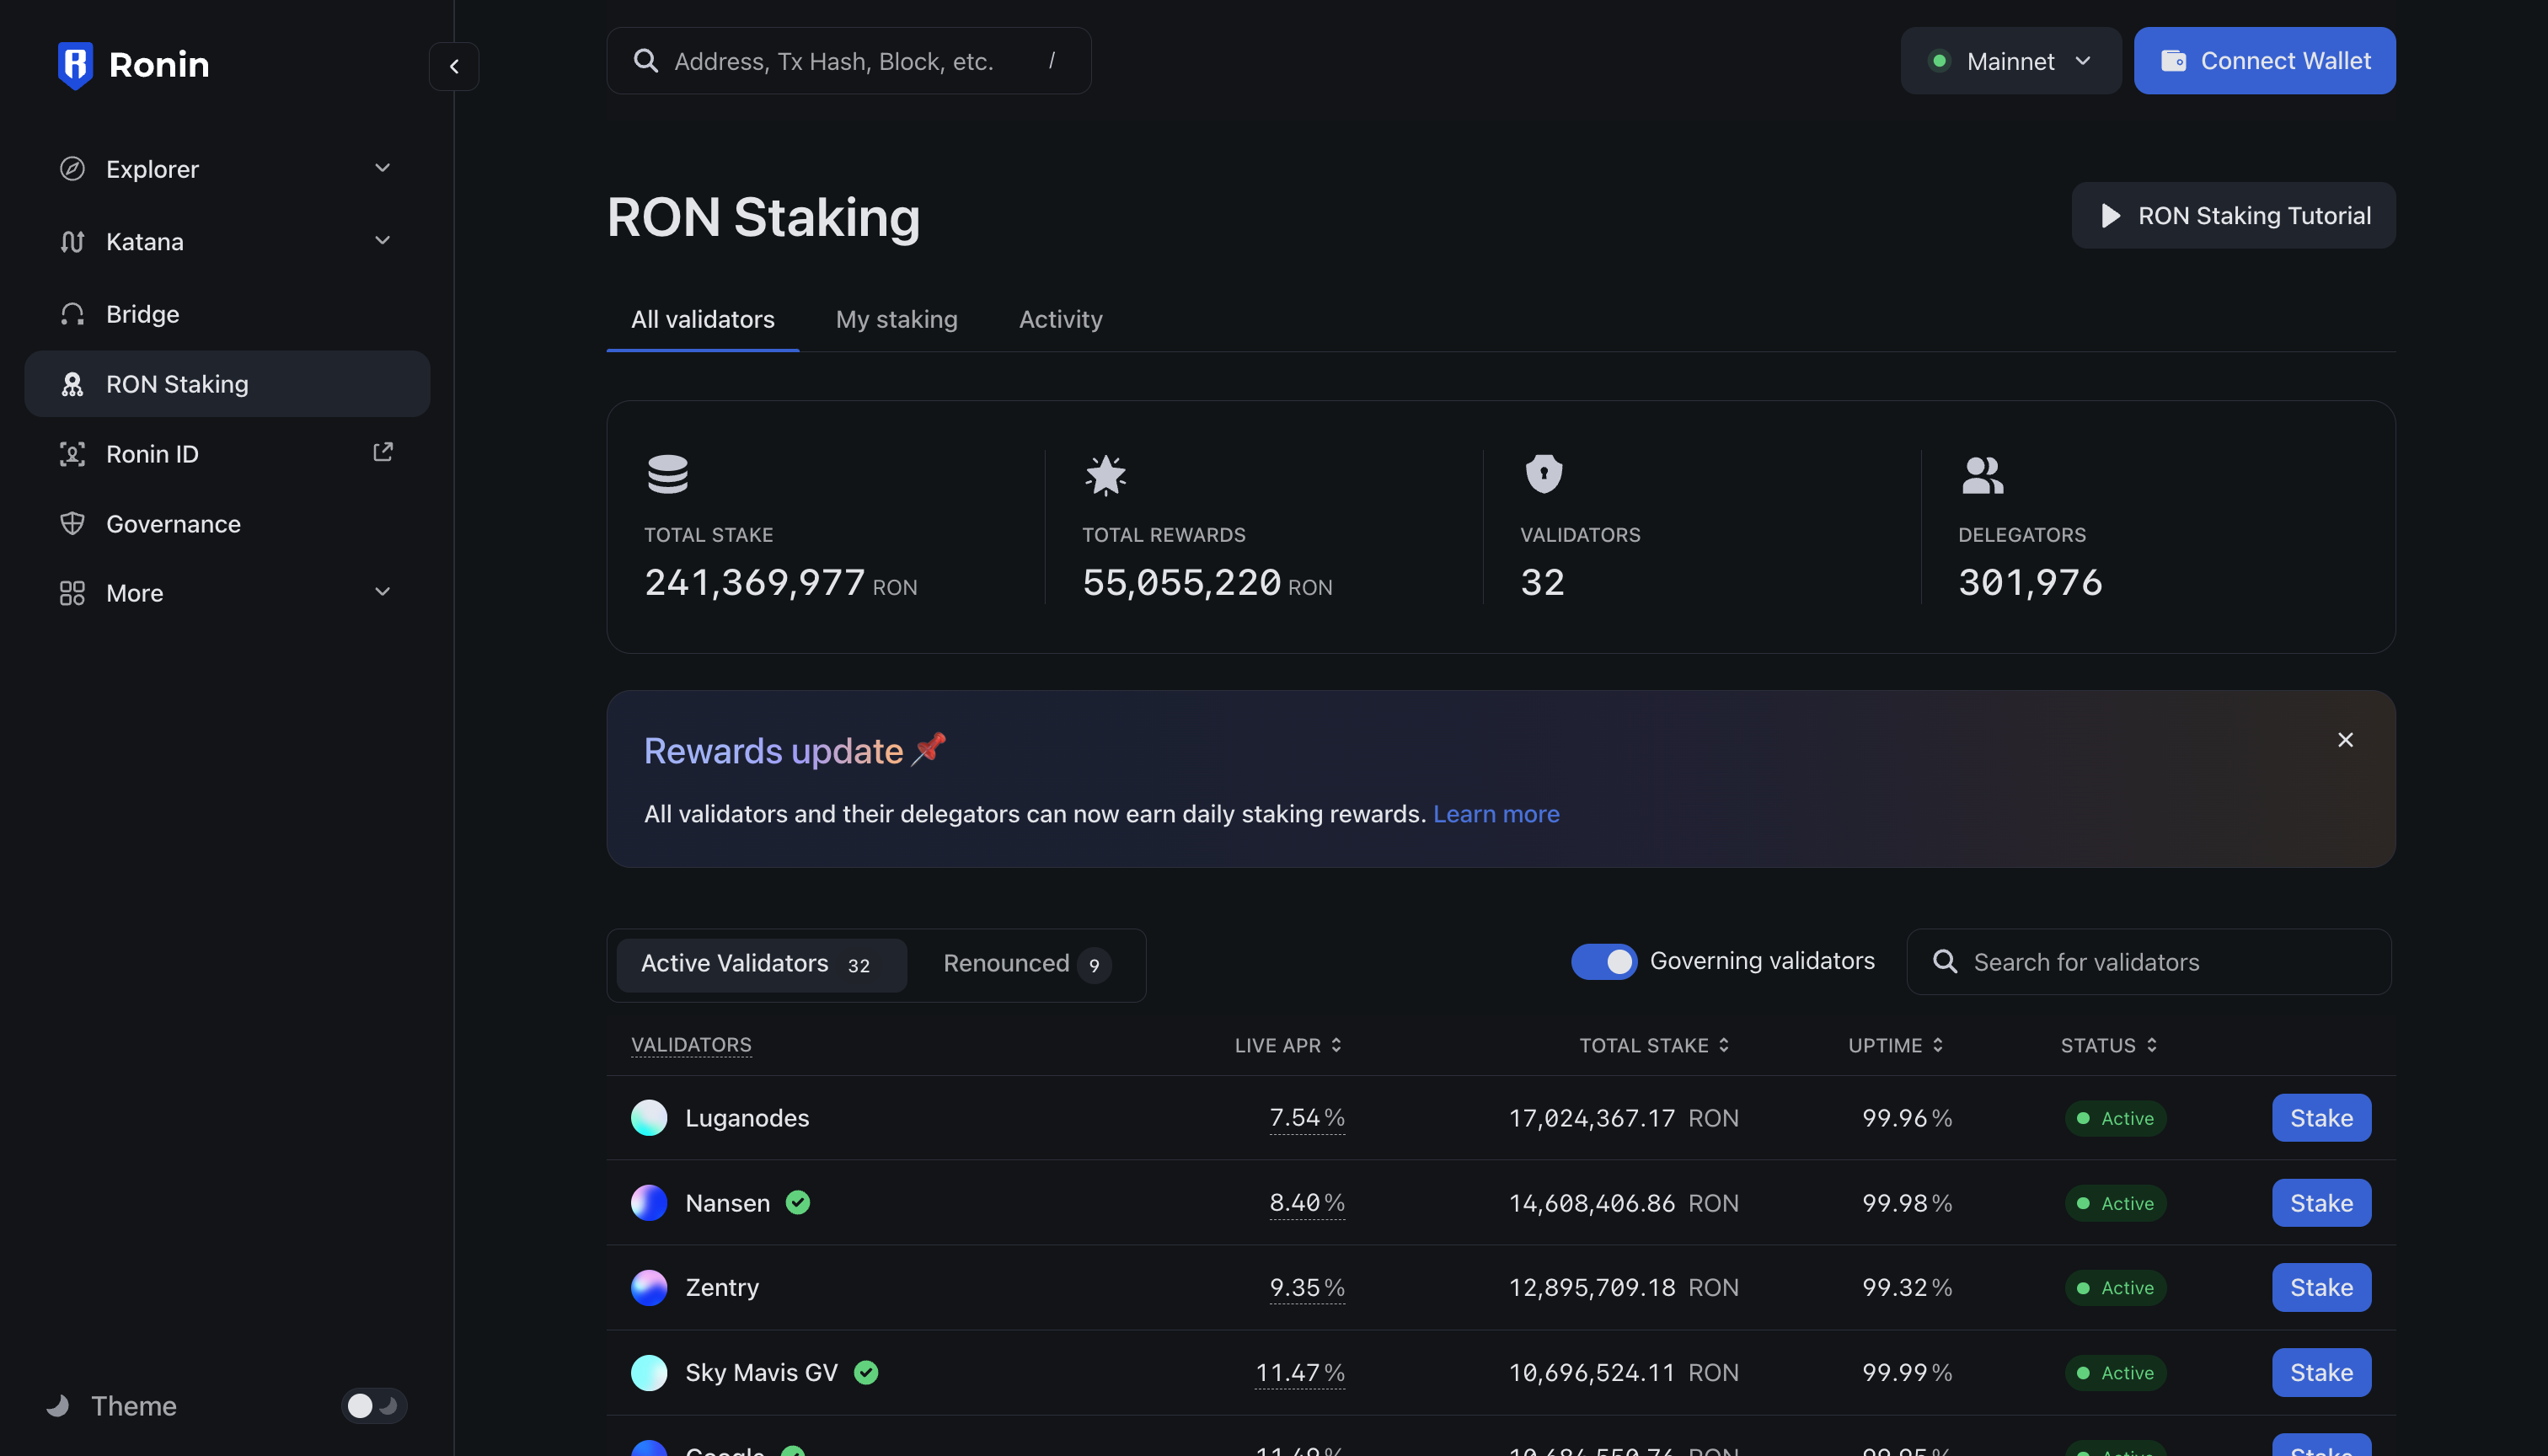Open the Mainnet network dropdown
Screen dimensions: 2548x1456
(x=2010, y=61)
